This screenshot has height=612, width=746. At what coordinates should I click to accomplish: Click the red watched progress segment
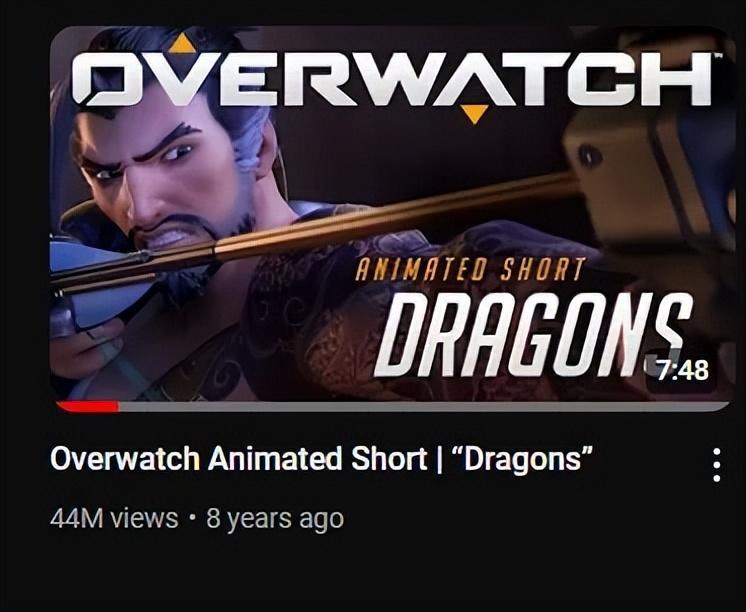click(88, 406)
